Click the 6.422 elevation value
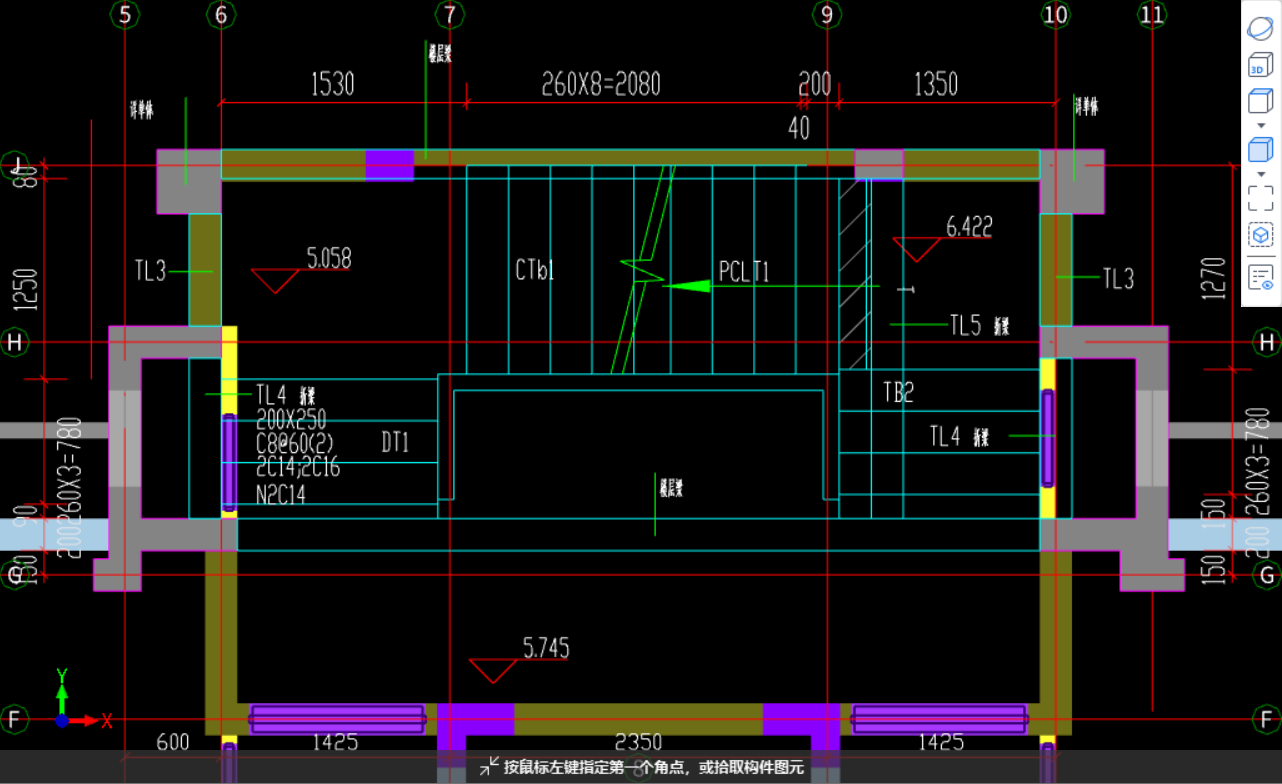Viewport: 1282px width, 784px height. [969, 227]
